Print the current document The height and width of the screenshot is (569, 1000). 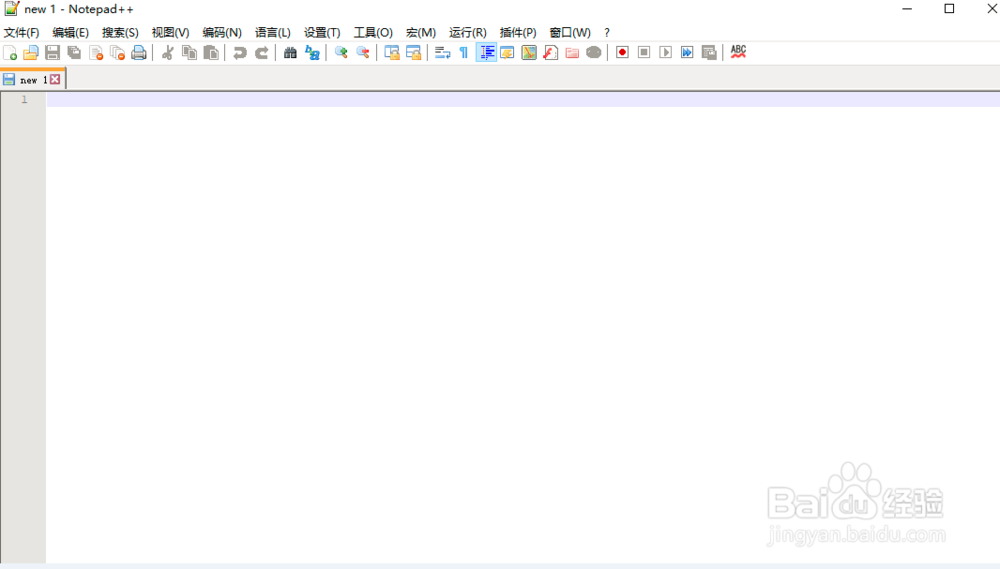(x=138, y=53)
